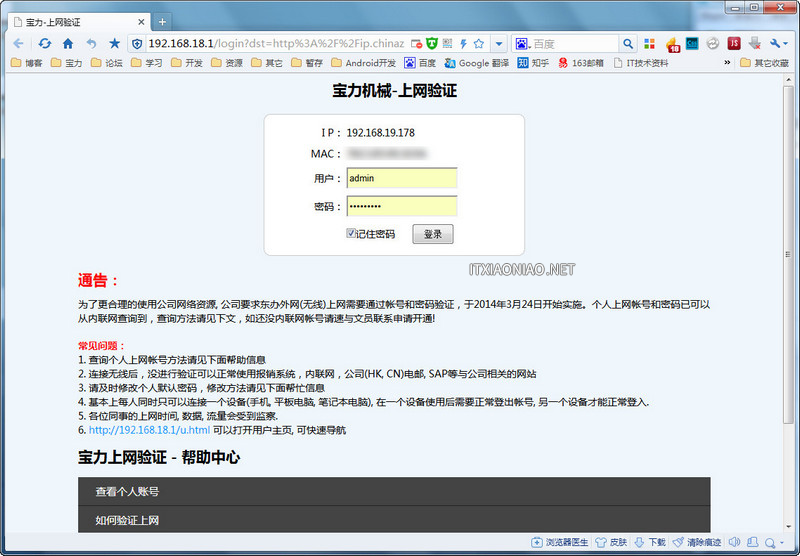The width and height of the screenshot is (800, 556).
Task: Open the 开发 bookmarks folder
Action: click(x=186, y=63)
